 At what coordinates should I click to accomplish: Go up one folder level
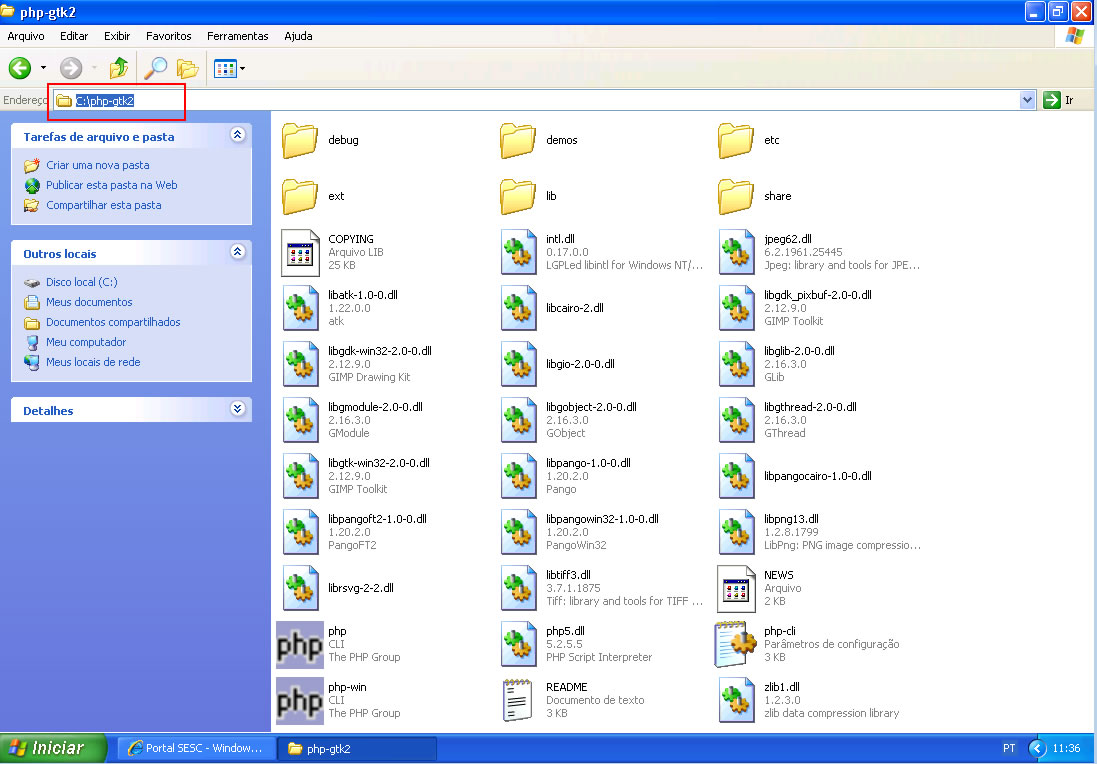(118, 68)
